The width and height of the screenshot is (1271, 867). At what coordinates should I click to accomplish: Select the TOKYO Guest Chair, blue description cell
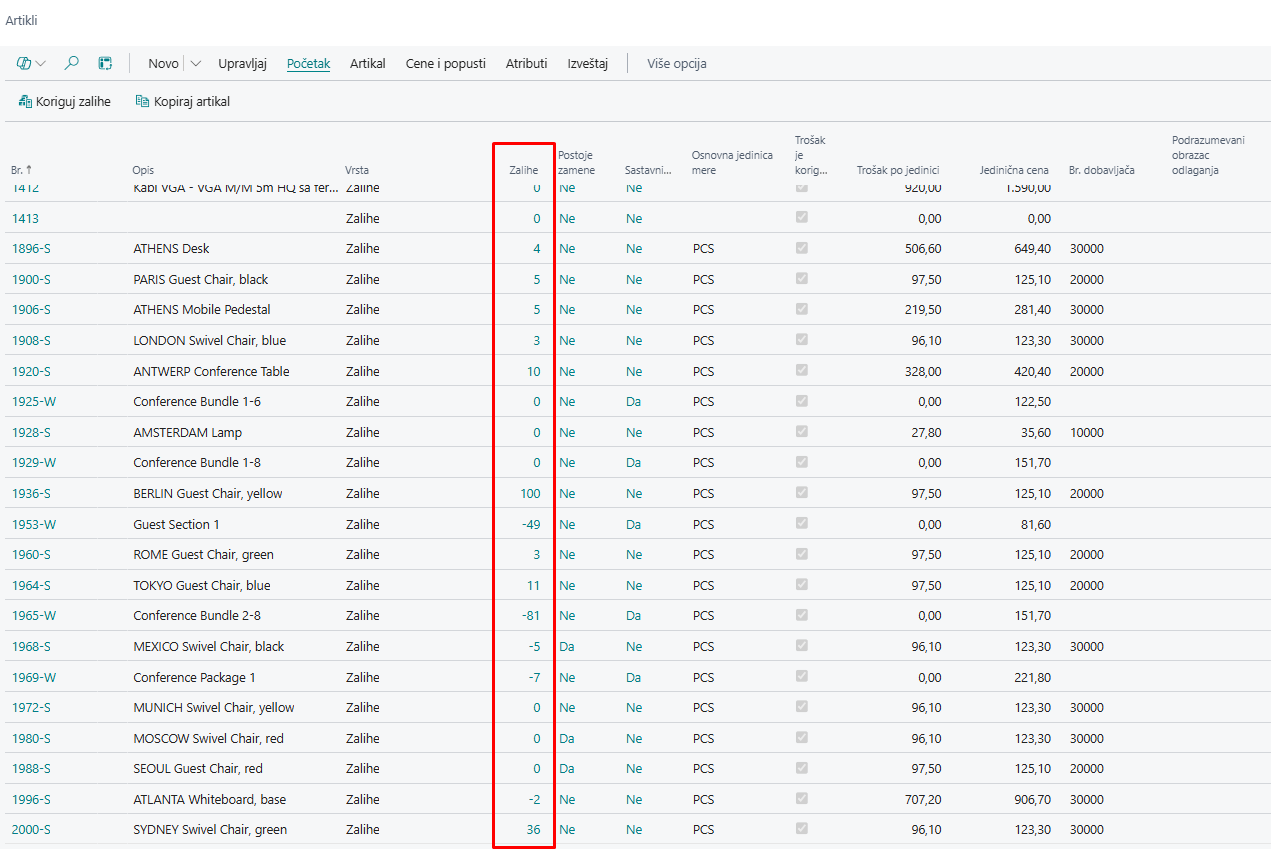(201, 585)
